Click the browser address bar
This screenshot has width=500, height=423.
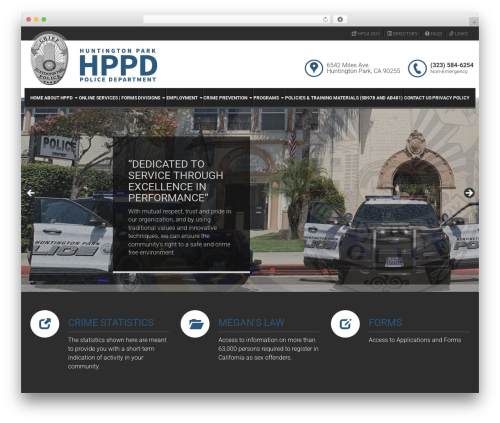237,19
